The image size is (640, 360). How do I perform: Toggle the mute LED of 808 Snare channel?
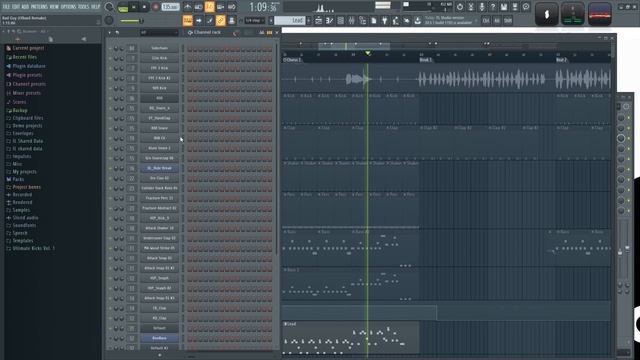click(110, 128)
